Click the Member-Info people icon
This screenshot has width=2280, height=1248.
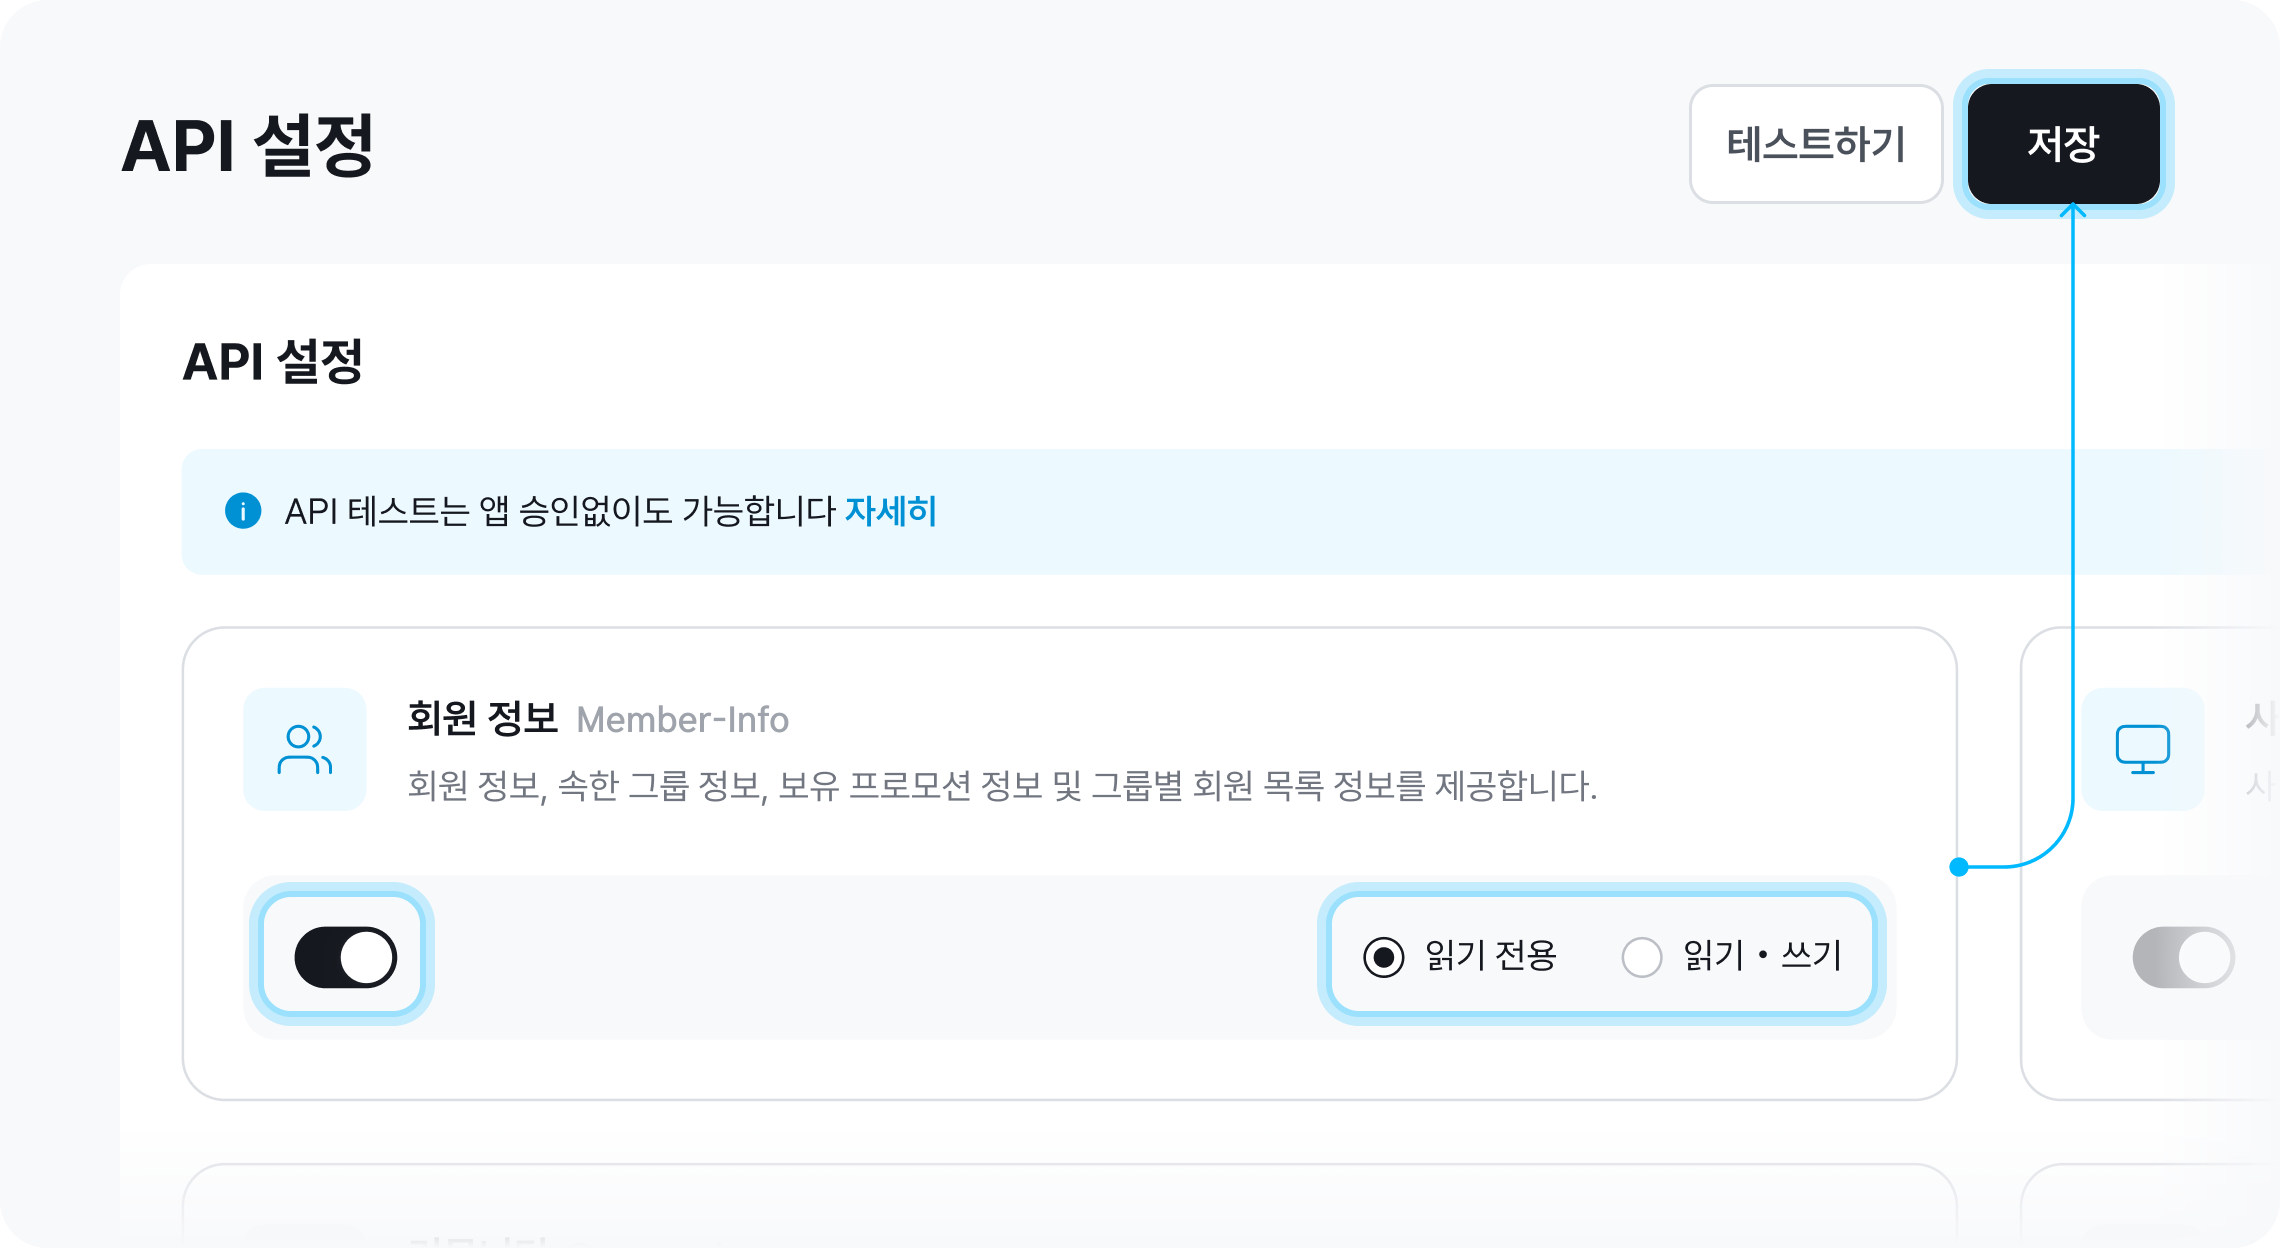point(305,749)
